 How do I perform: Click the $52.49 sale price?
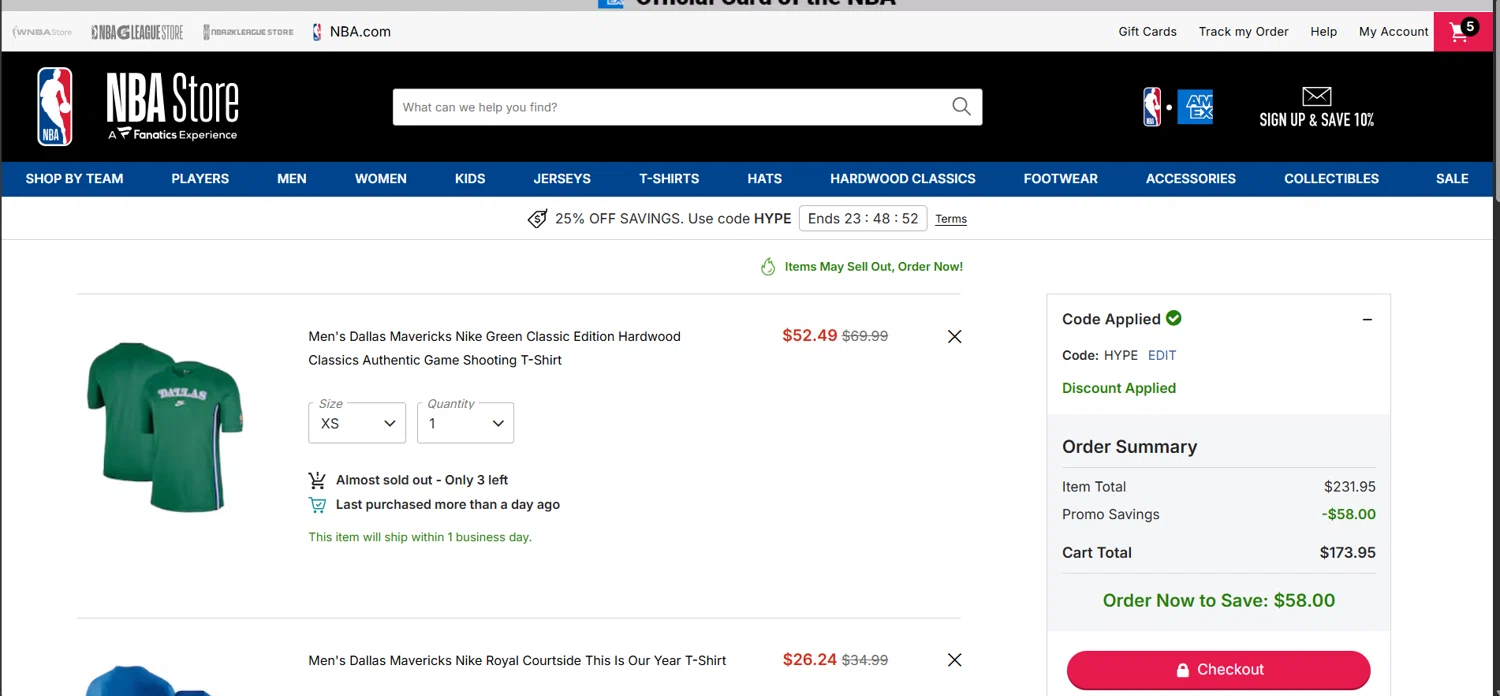[x=810, y=336]
